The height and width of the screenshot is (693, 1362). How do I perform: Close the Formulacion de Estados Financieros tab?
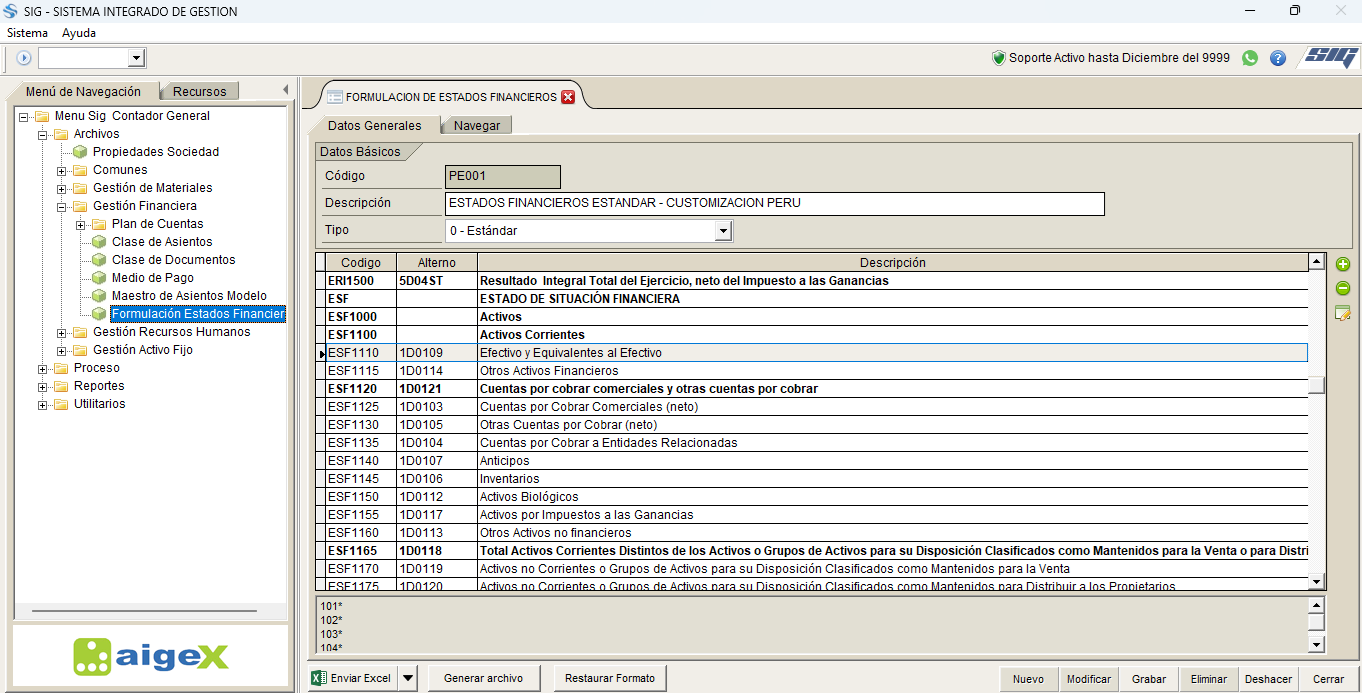(x=568, y=97)
